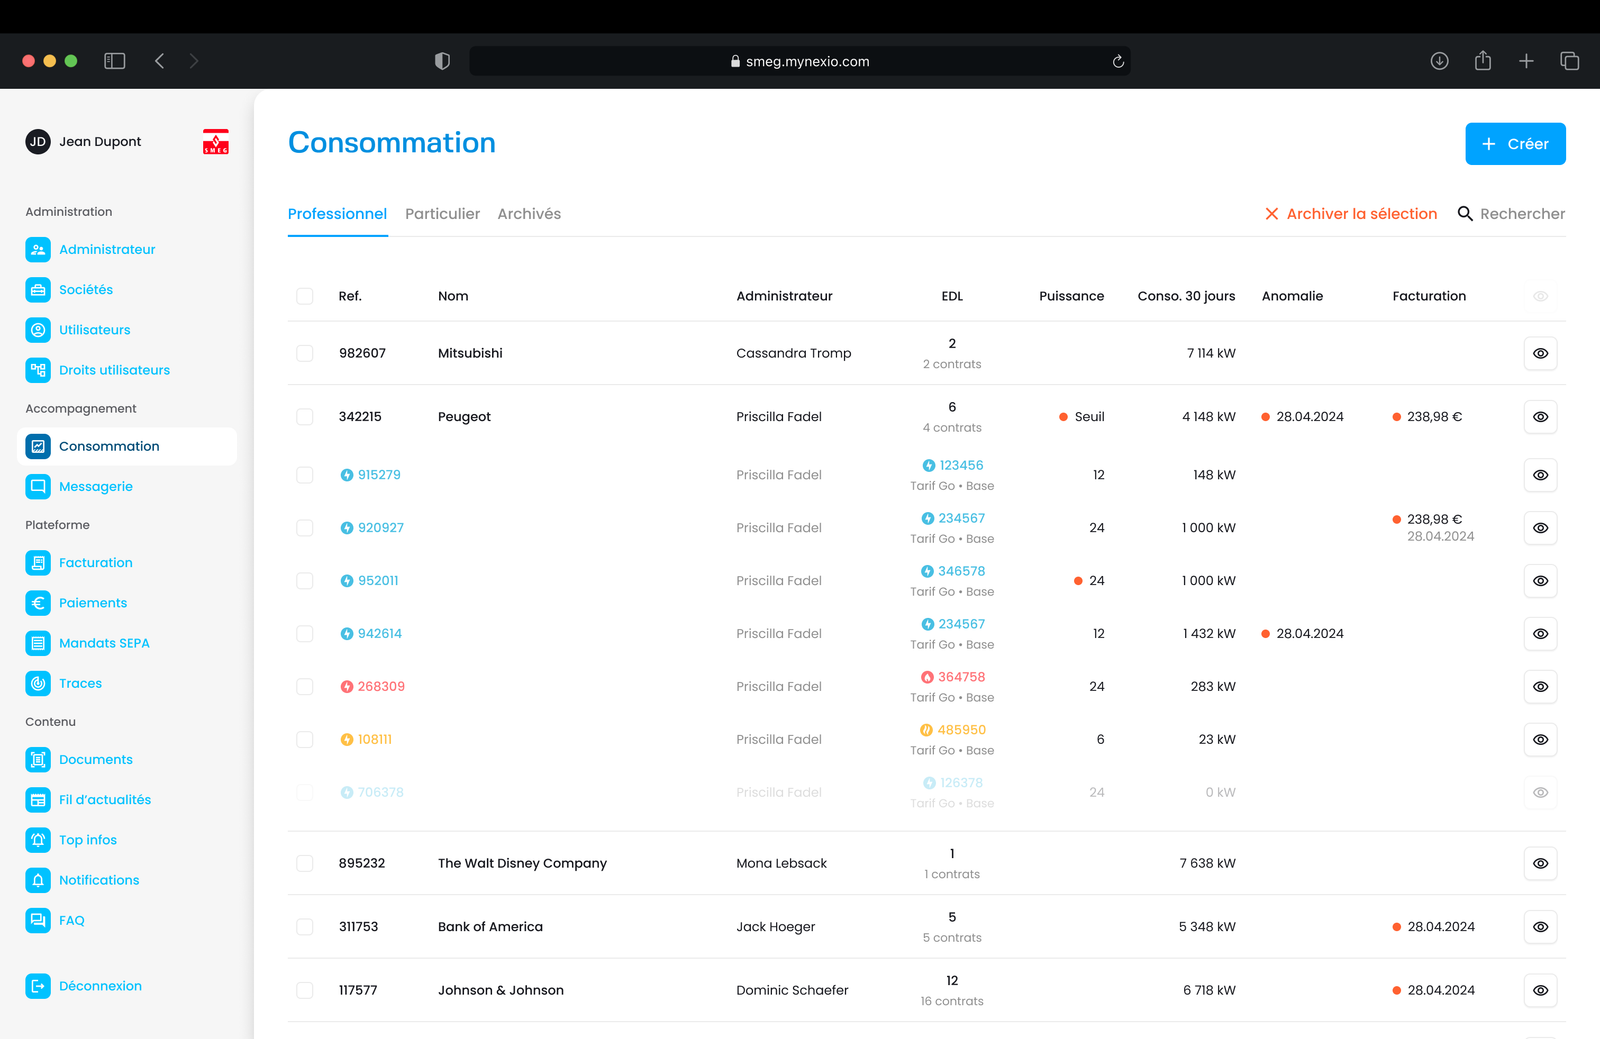Click eye button on Johnson & Johnson row
This screenshot has height=1039, width=1600.
pos(1541,990)
